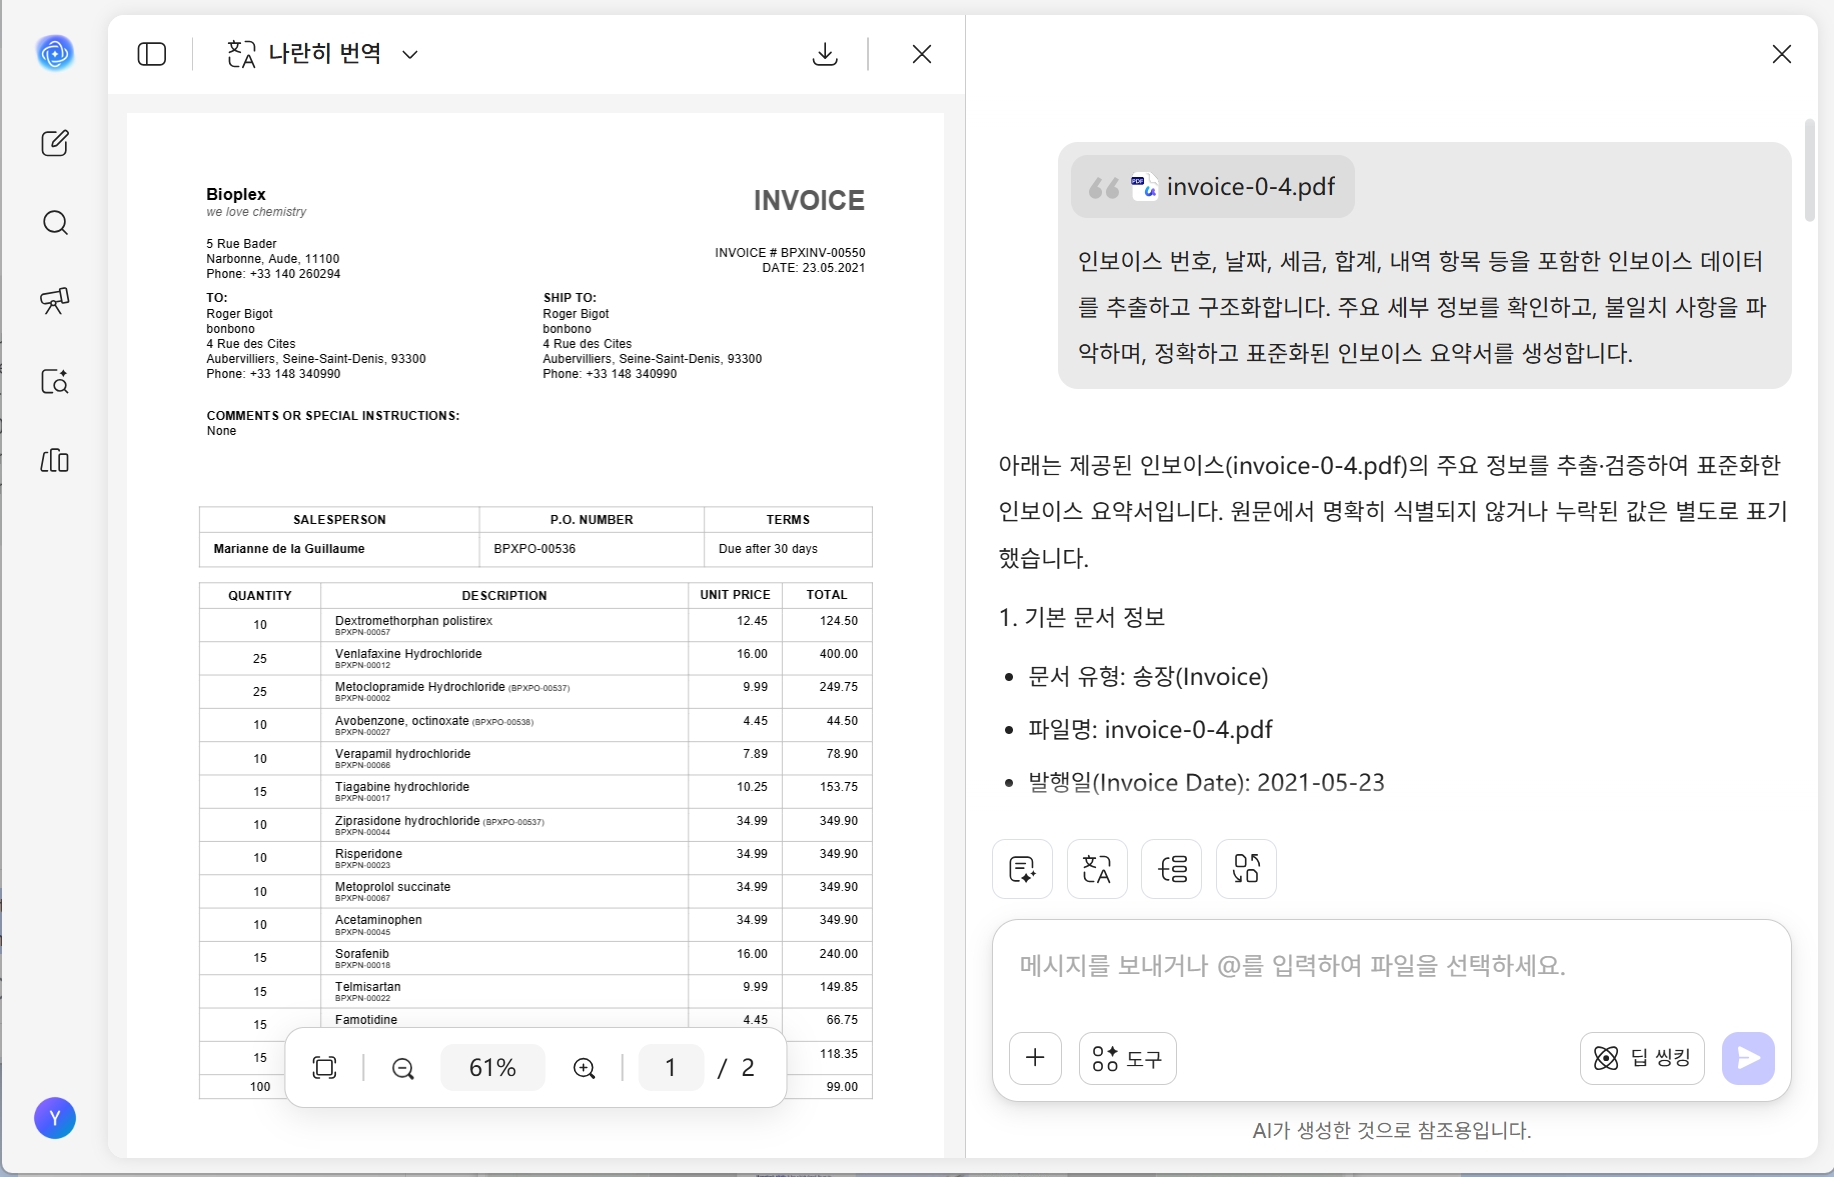
Task: Click the current page number field
Action: pos(671,1068)
